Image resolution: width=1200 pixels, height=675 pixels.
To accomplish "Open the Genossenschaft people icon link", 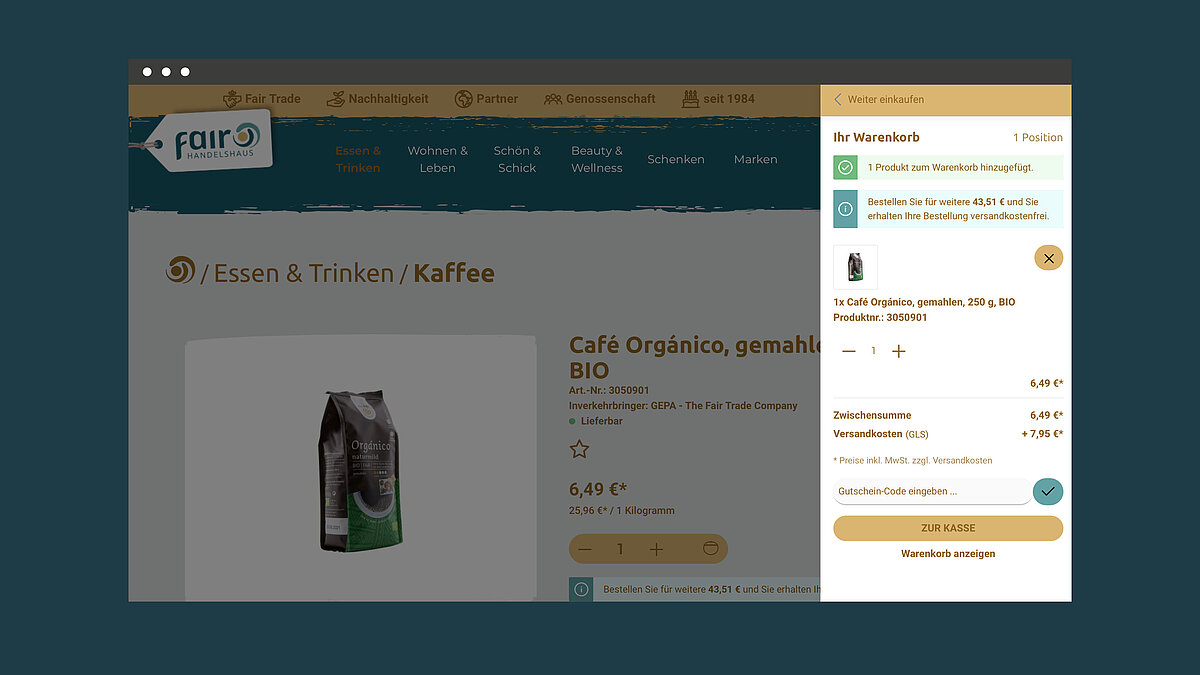I will point(553,99).
